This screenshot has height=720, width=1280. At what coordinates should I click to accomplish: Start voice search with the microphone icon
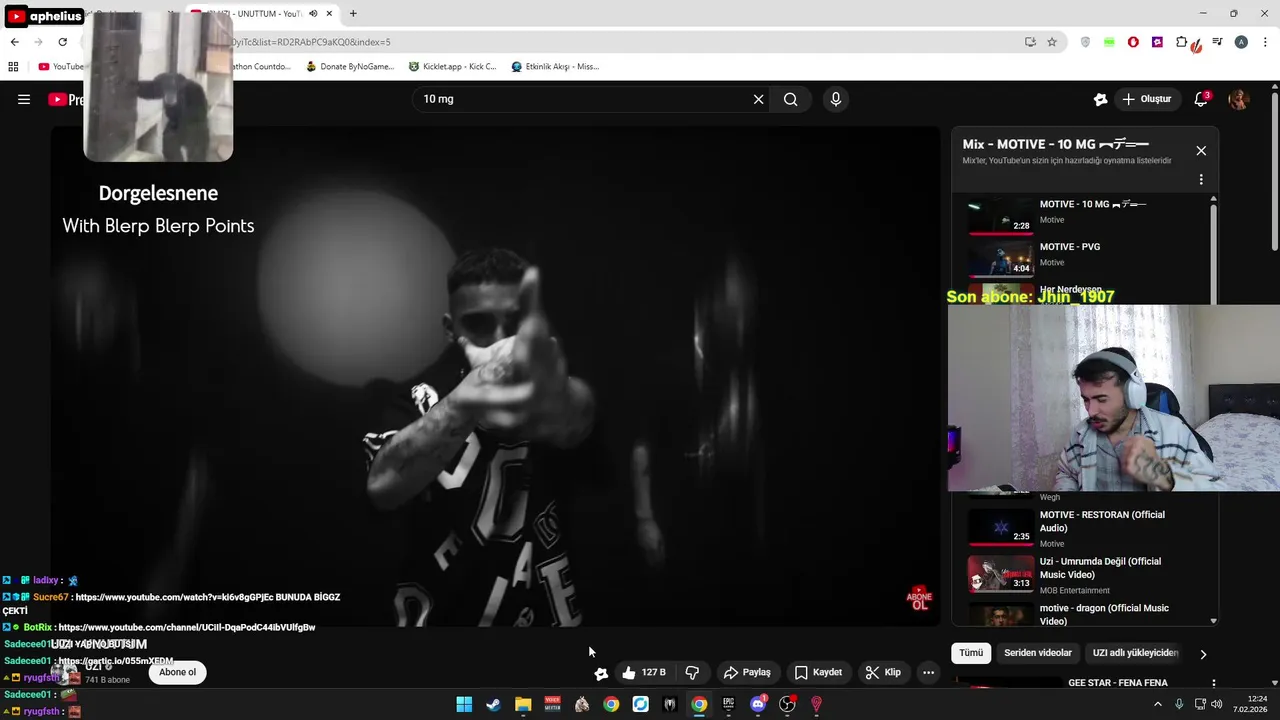coord(836,99)
